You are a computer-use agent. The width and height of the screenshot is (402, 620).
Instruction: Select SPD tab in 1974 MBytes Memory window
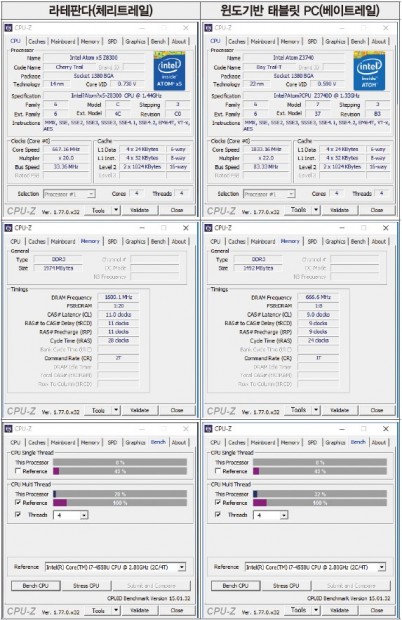tap(112, 242)
